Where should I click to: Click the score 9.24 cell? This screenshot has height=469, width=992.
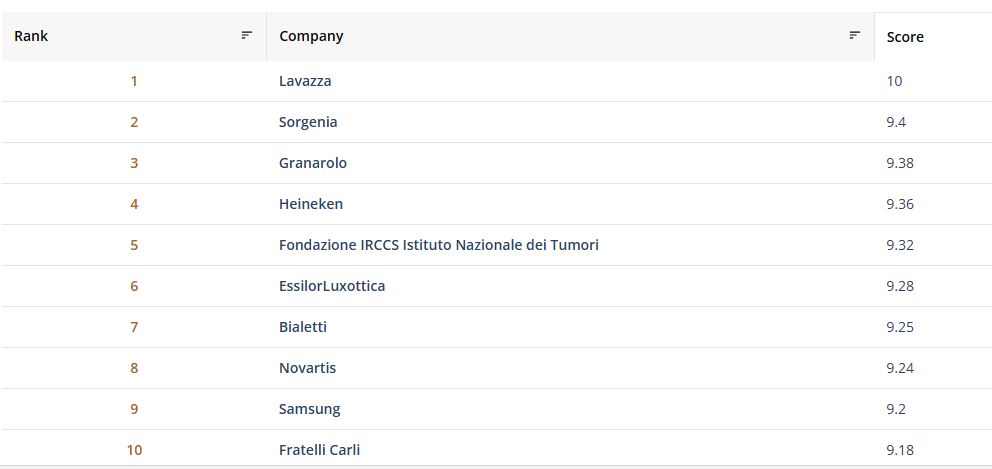(900, 368)
